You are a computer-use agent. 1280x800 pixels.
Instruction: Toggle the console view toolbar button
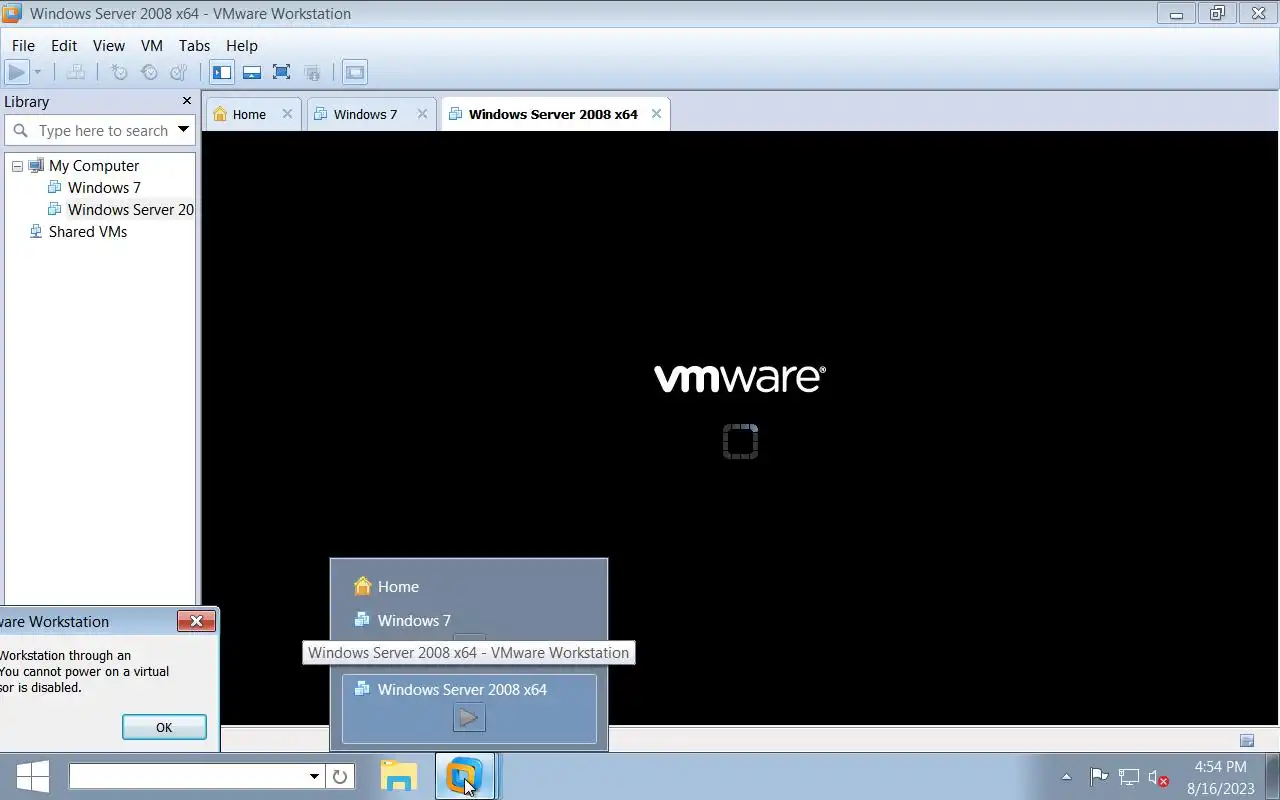(x=355, y=72)
